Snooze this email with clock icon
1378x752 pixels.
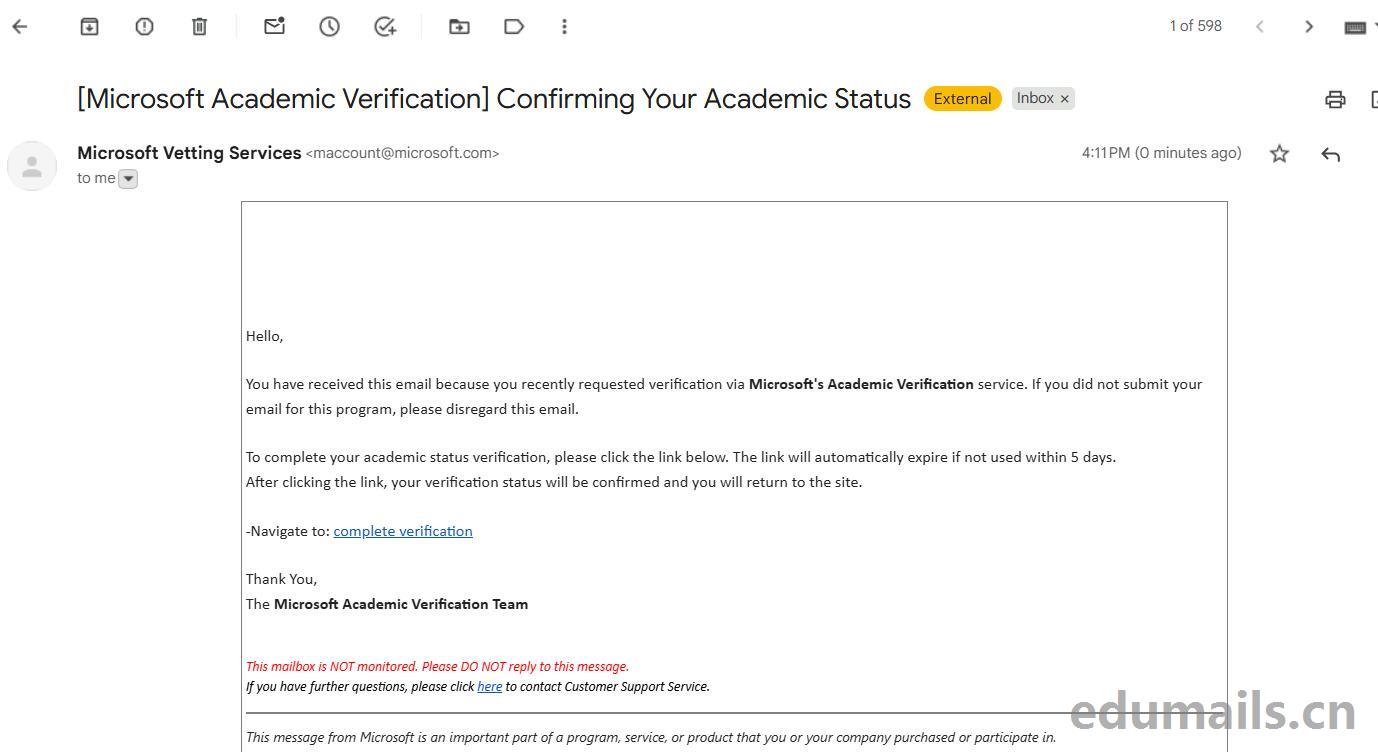pyautogui.click(x=329, y=27)
